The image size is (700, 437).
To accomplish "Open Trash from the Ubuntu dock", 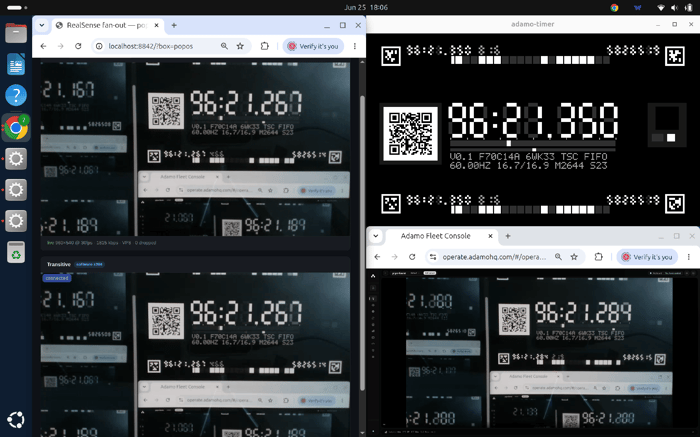I will click(16, 252).
